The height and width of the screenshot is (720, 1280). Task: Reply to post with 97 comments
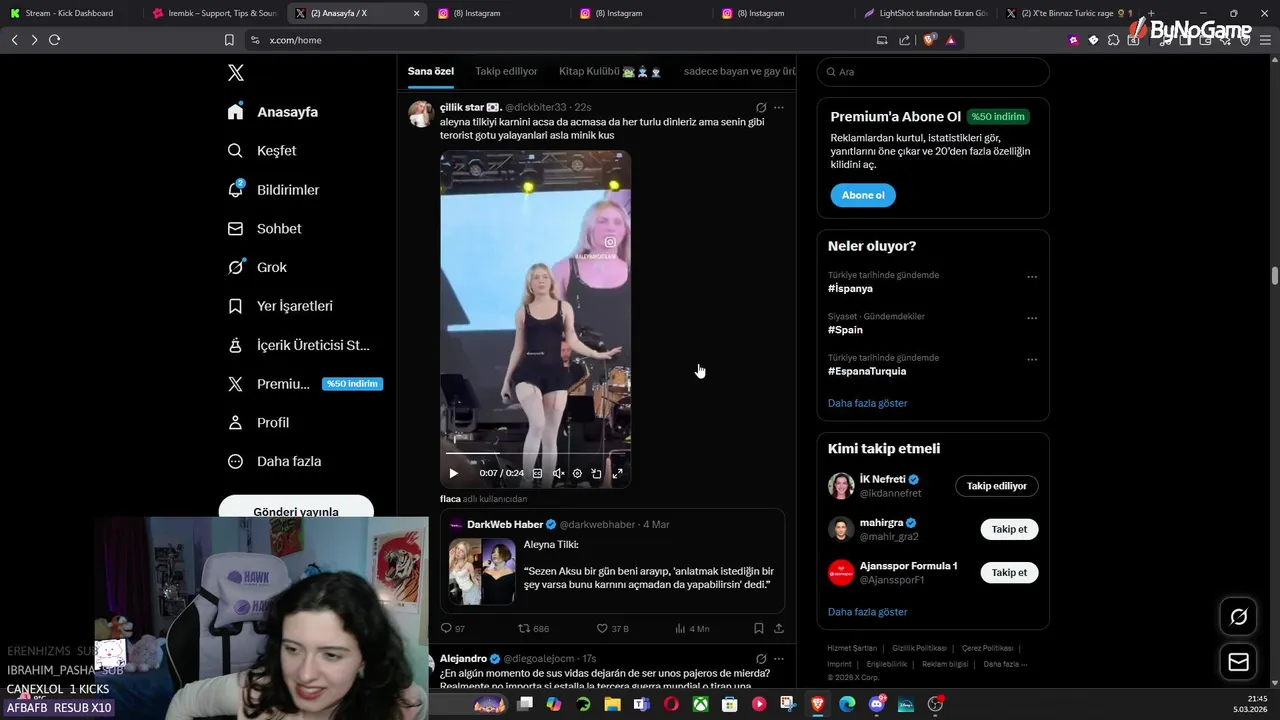pos(453,629)
